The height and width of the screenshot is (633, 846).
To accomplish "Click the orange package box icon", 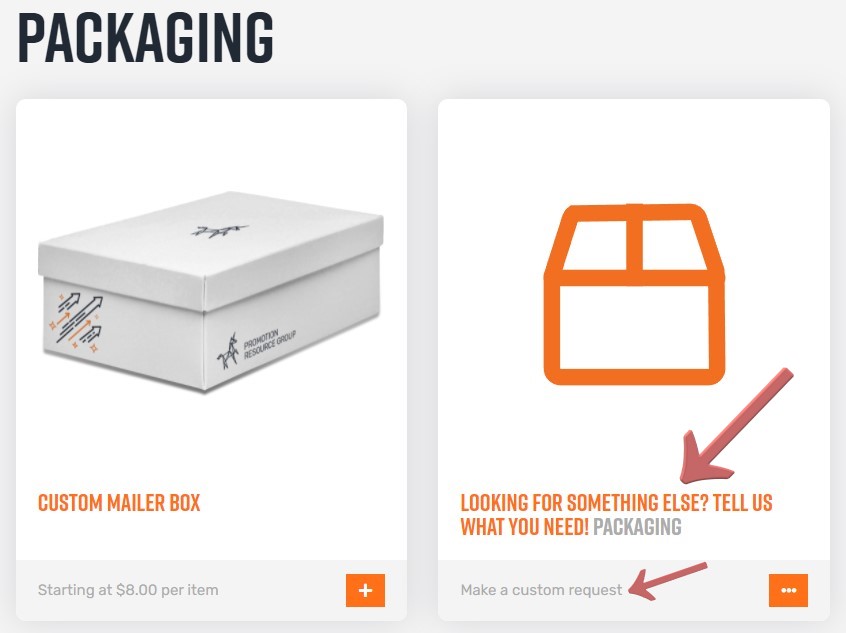I will (x=634, y=294).
